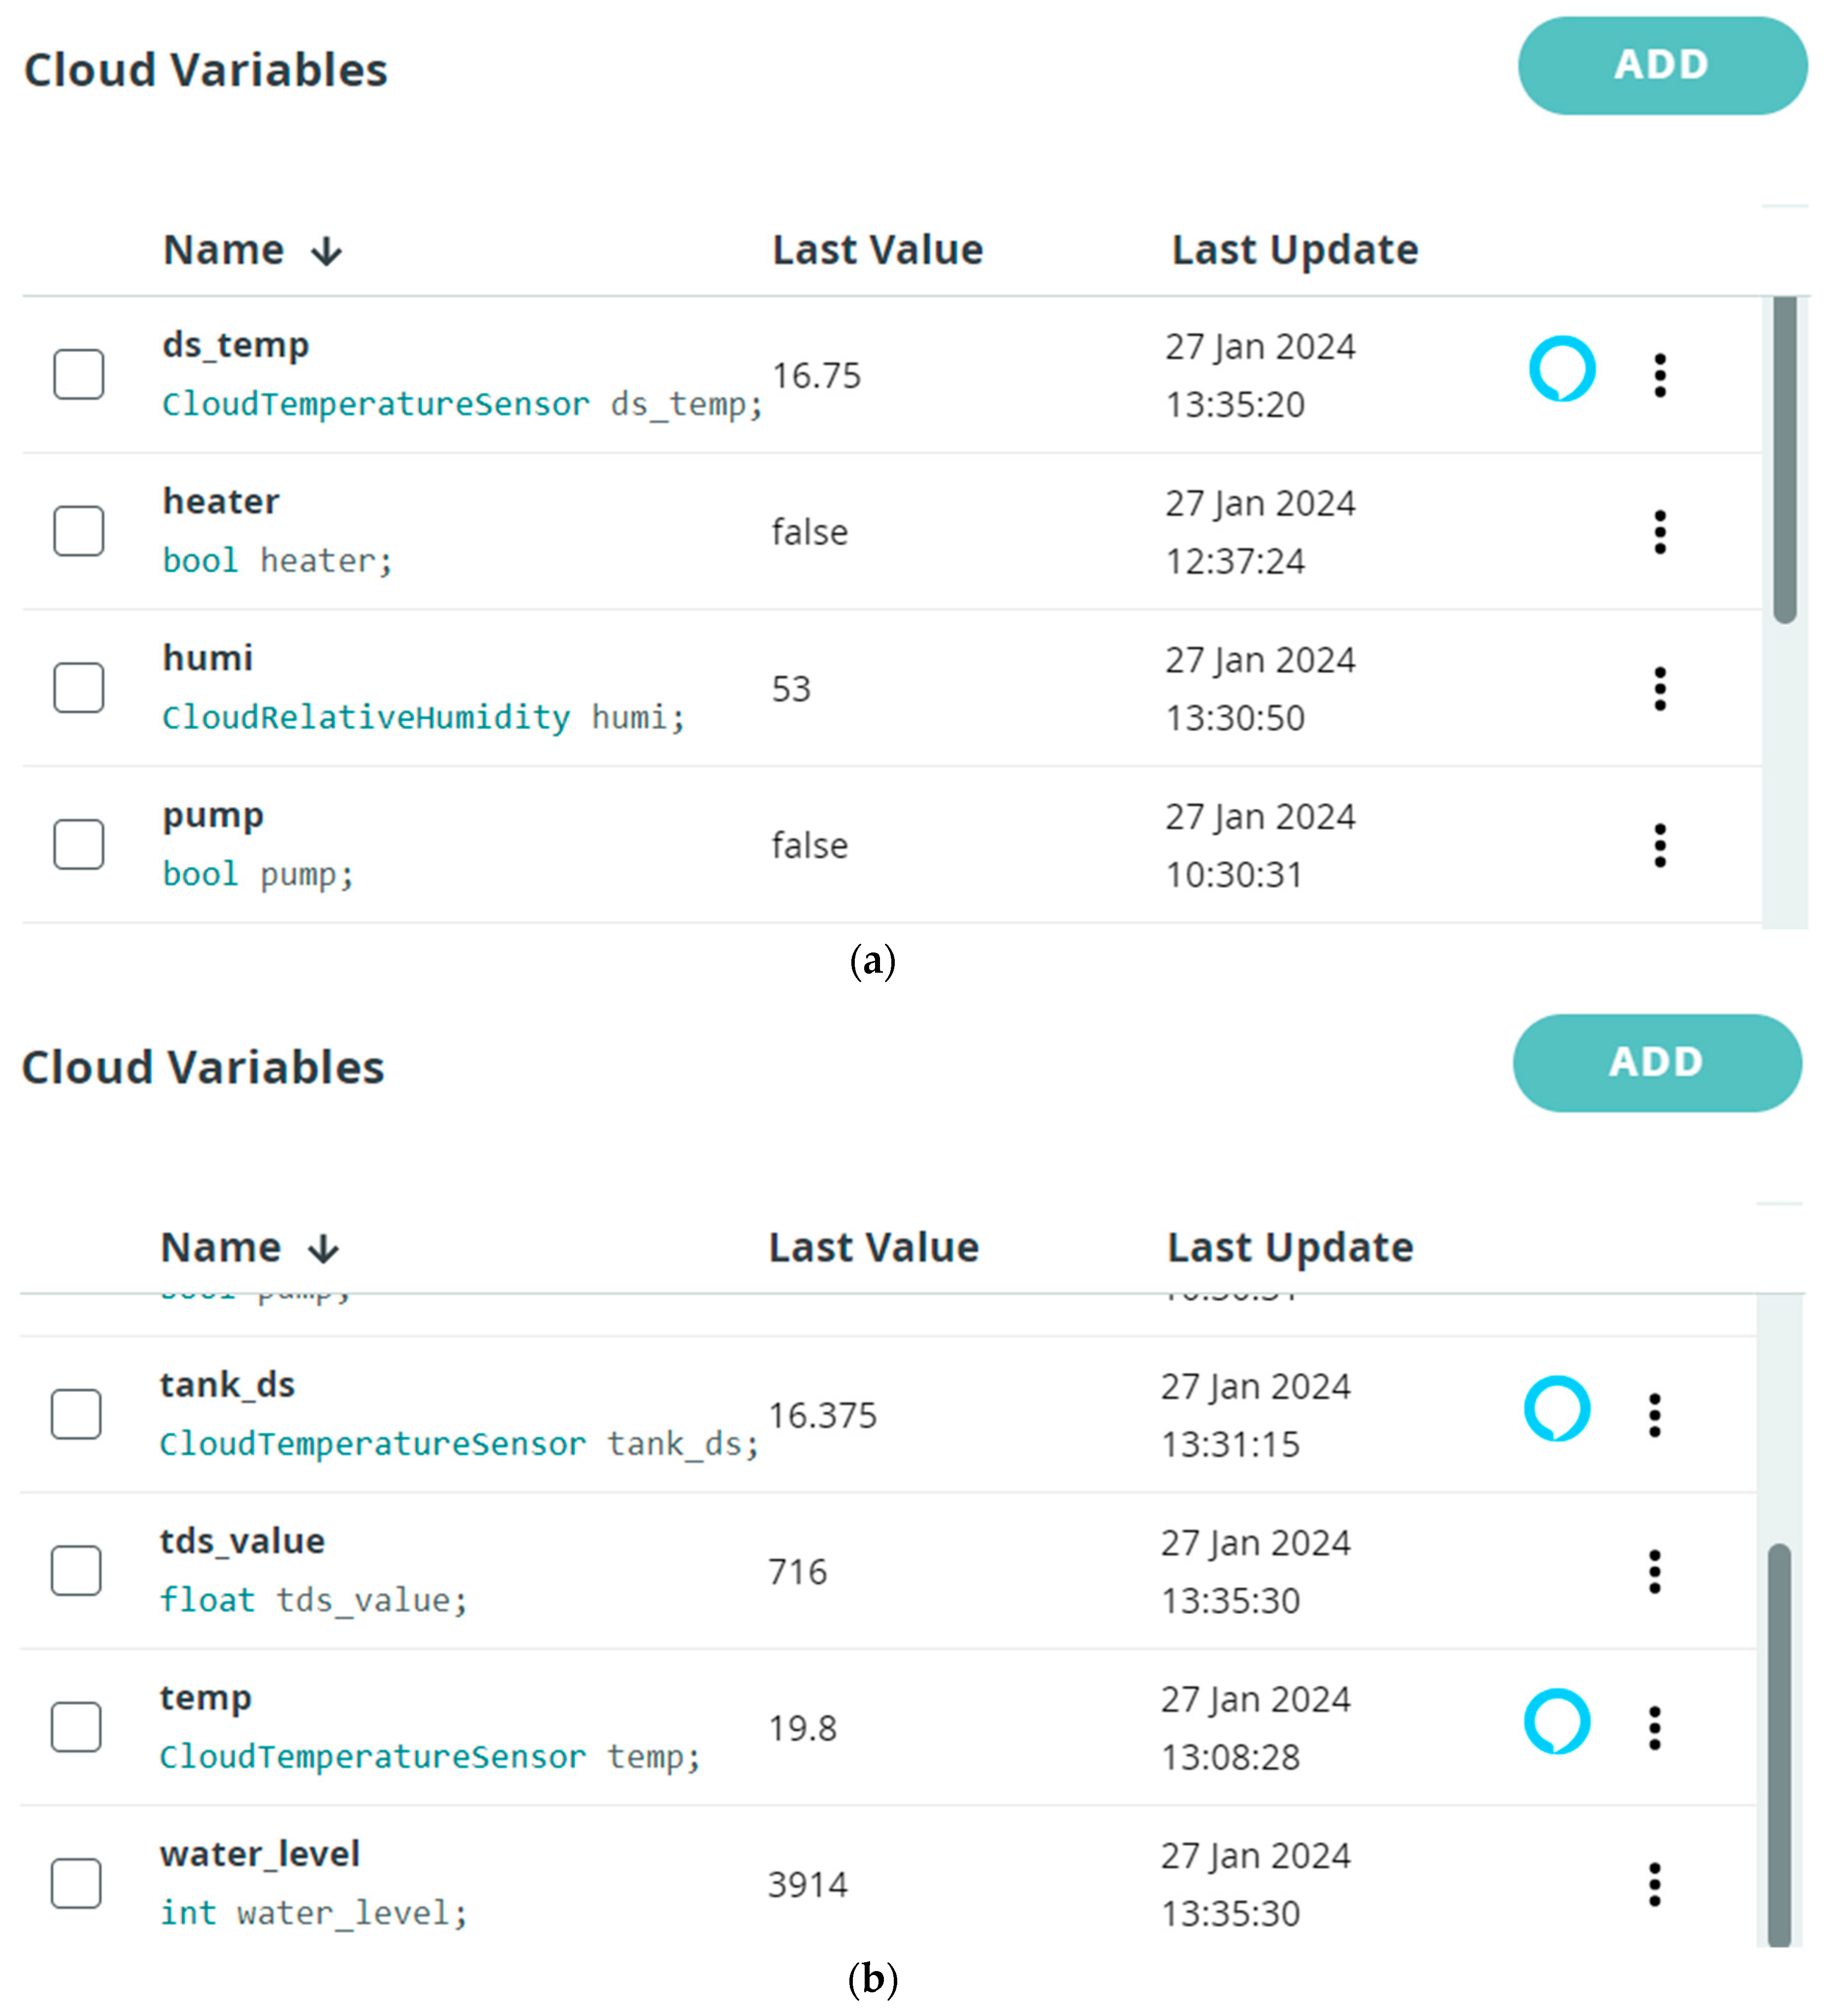
Task: Click 'CloudTemperatureSensor ds_temp;' declaration
Action: click(x=463, y=405)
